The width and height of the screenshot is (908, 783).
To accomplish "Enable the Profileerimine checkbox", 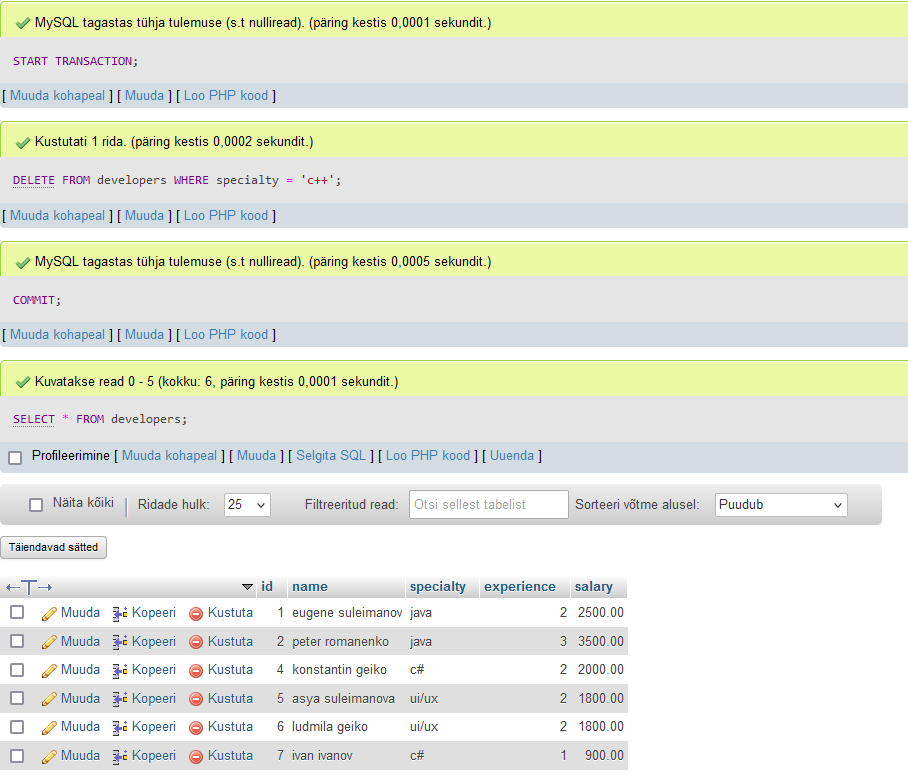I will click(15, 457).
